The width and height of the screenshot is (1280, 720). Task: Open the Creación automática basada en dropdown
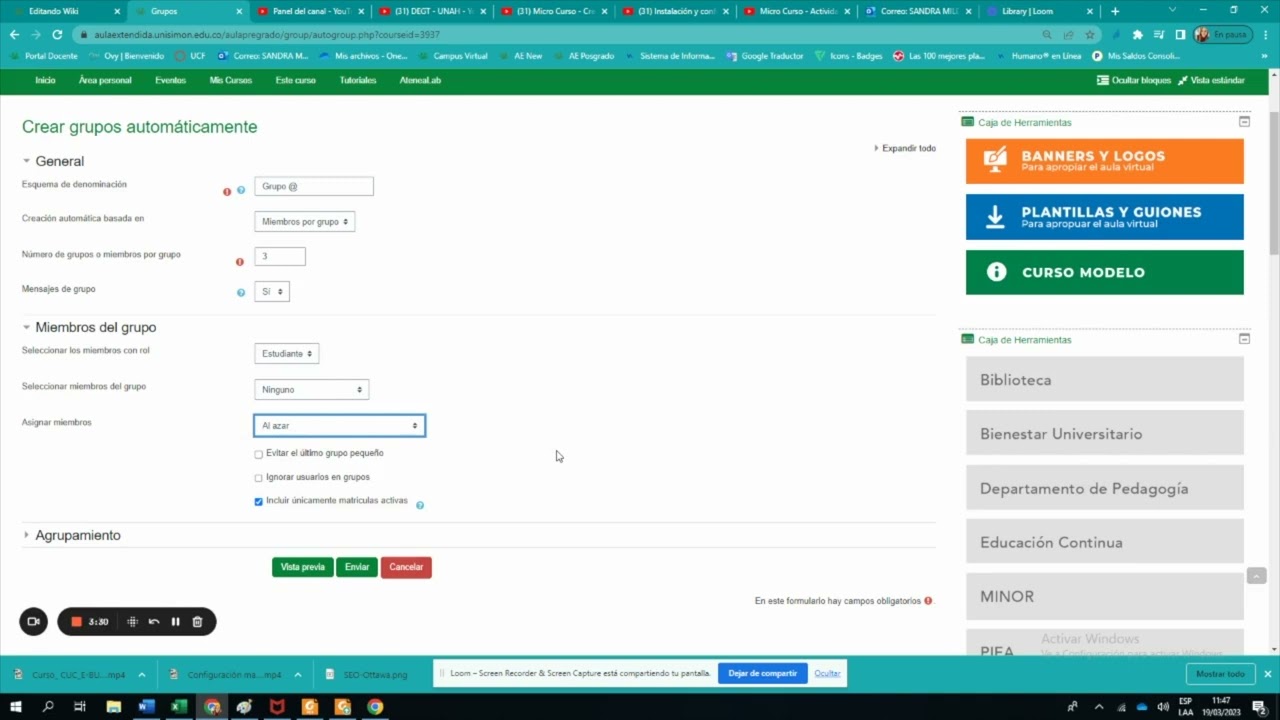[305, 222]
